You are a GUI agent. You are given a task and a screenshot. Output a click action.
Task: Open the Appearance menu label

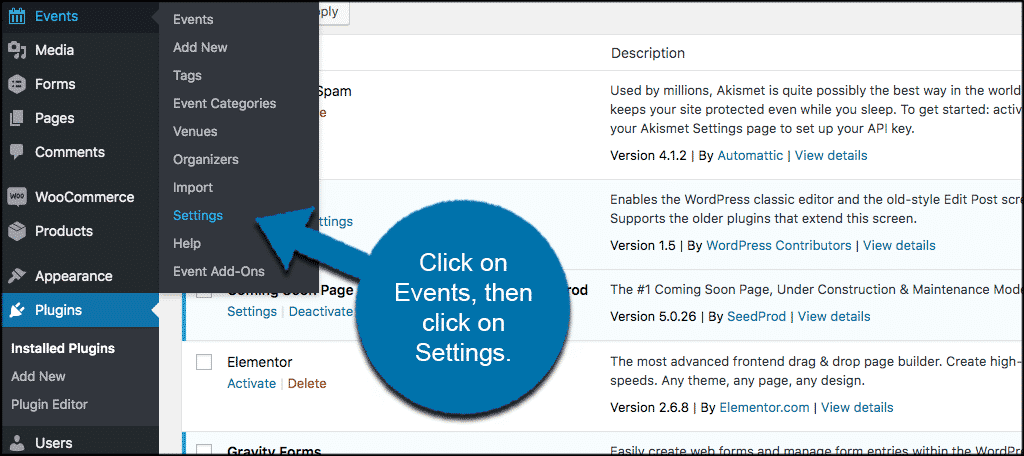[x=74, y=276]
